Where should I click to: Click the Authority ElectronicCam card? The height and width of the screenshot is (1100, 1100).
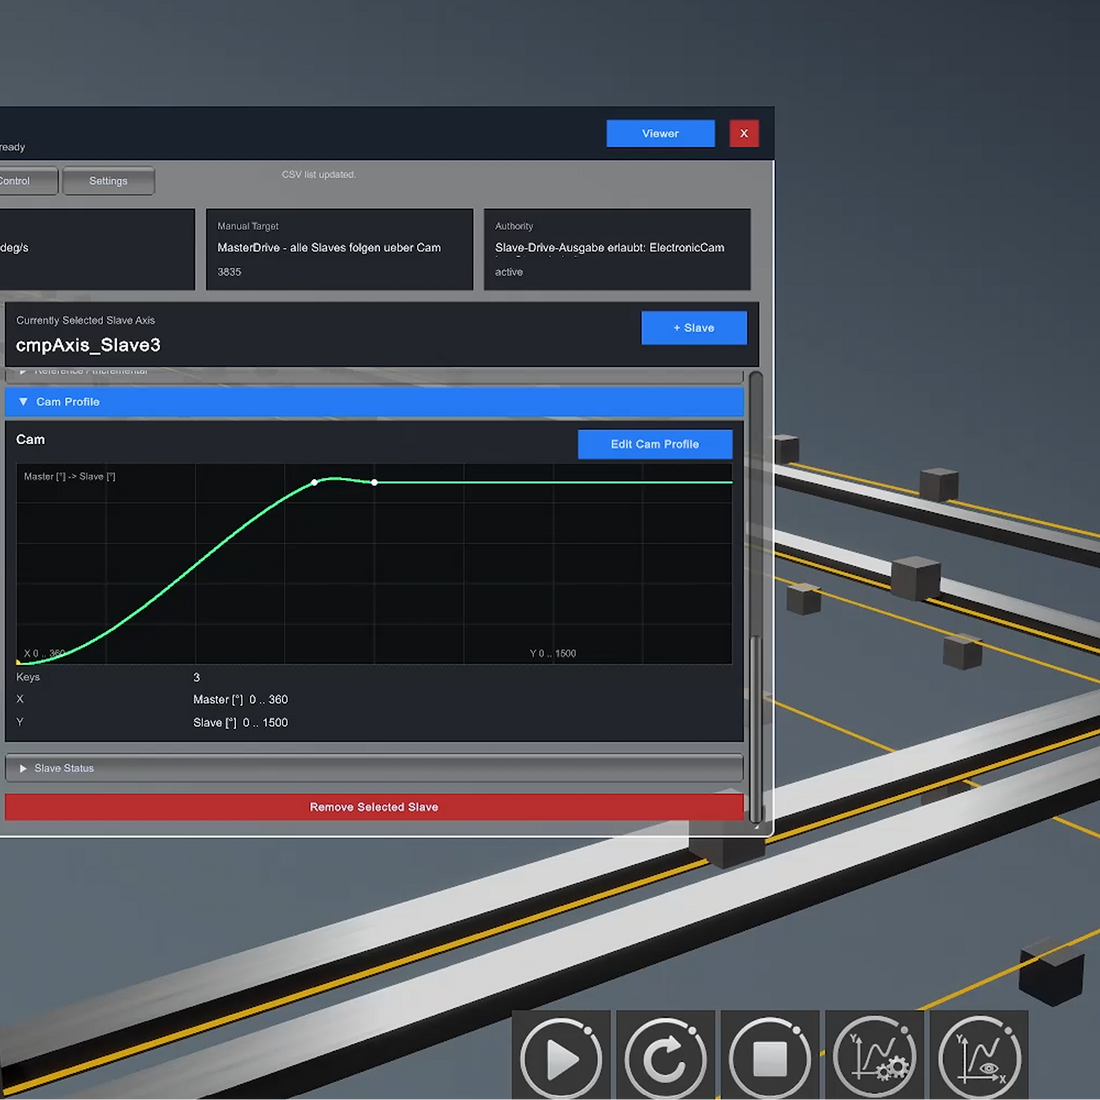click(617, 249)
